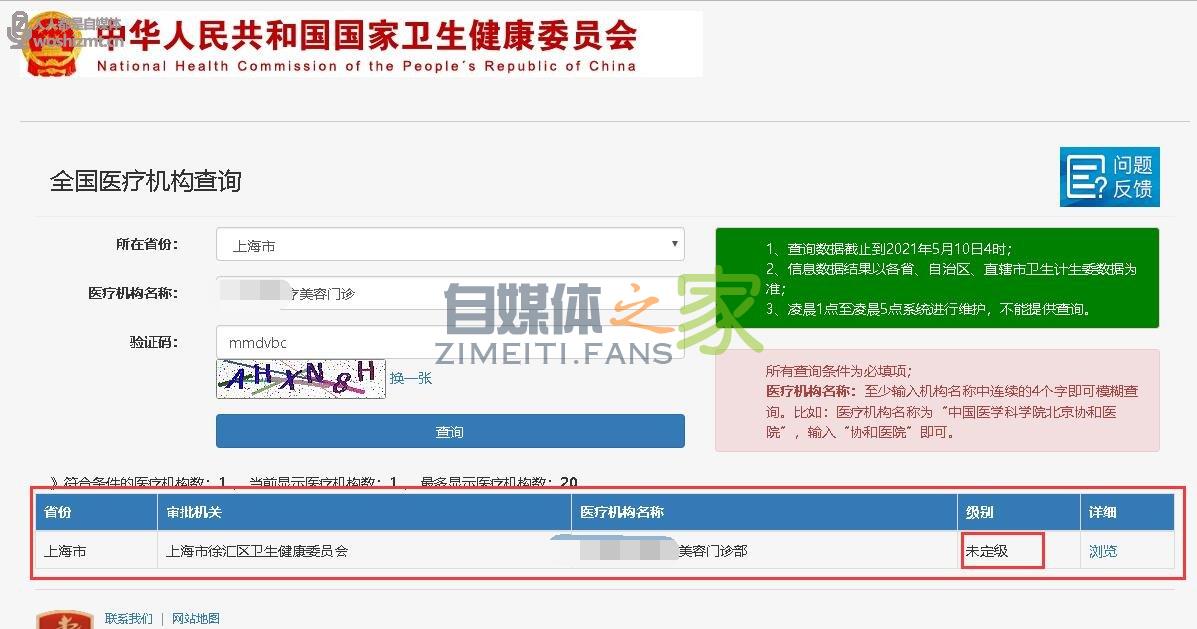Click the 审批机关 column header

click(194, 512)
